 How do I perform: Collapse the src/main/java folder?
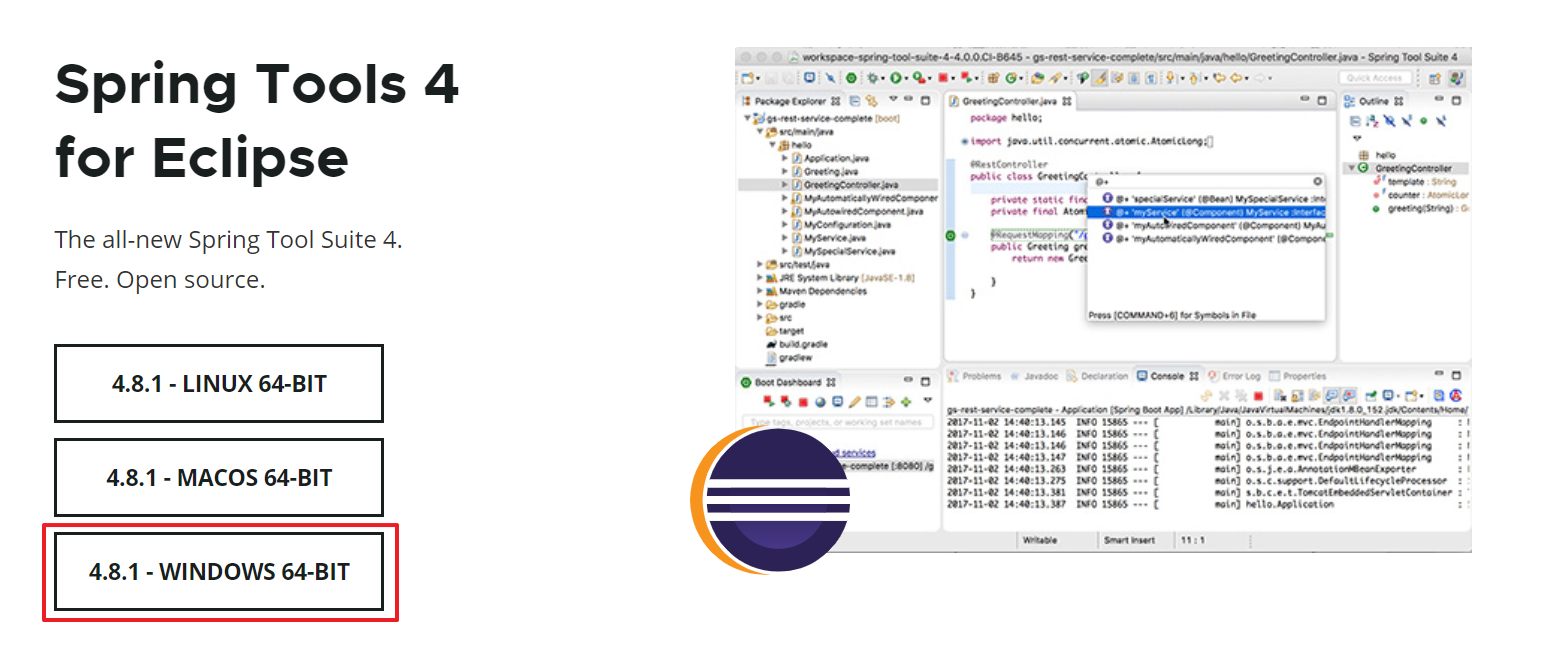pyautogui.click(x=760, y=132)
